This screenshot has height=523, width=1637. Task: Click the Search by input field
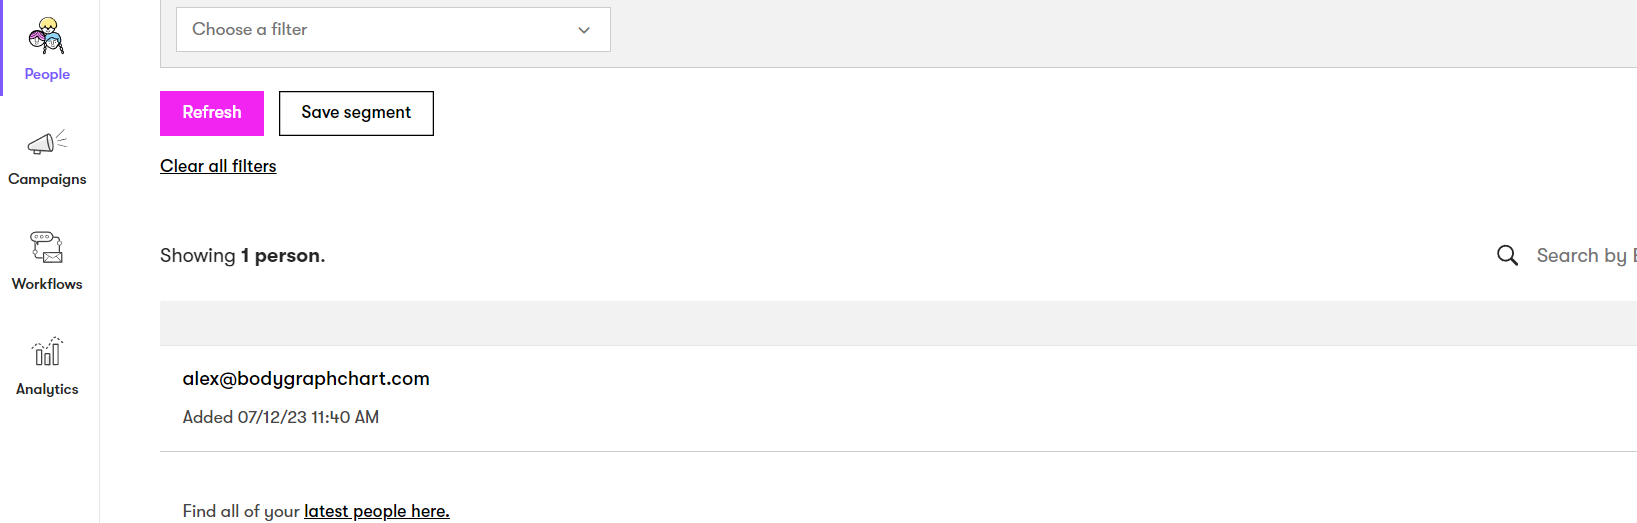(1586, 256)
